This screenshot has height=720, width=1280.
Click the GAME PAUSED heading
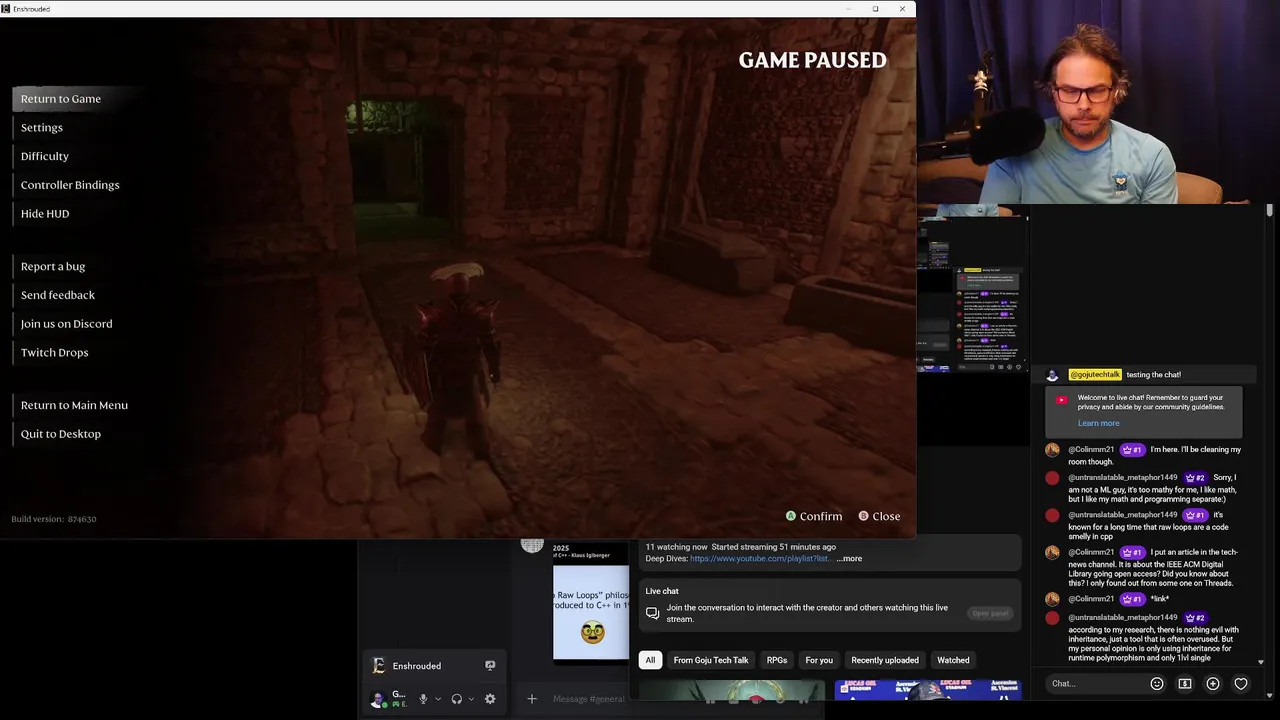tap(812, 60)
